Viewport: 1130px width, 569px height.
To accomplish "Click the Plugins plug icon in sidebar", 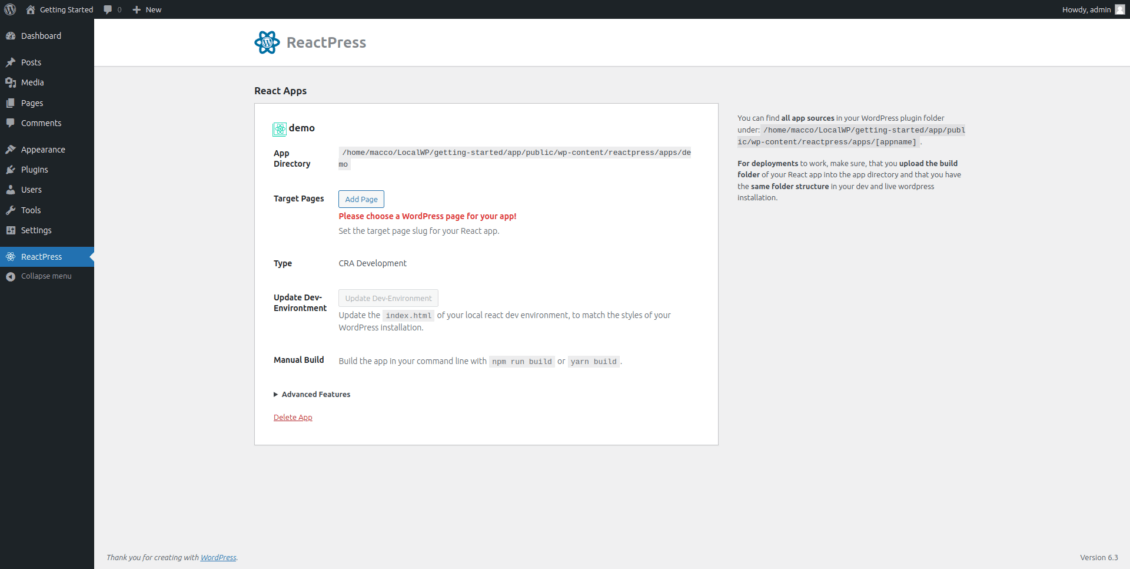I will (10, 170).
